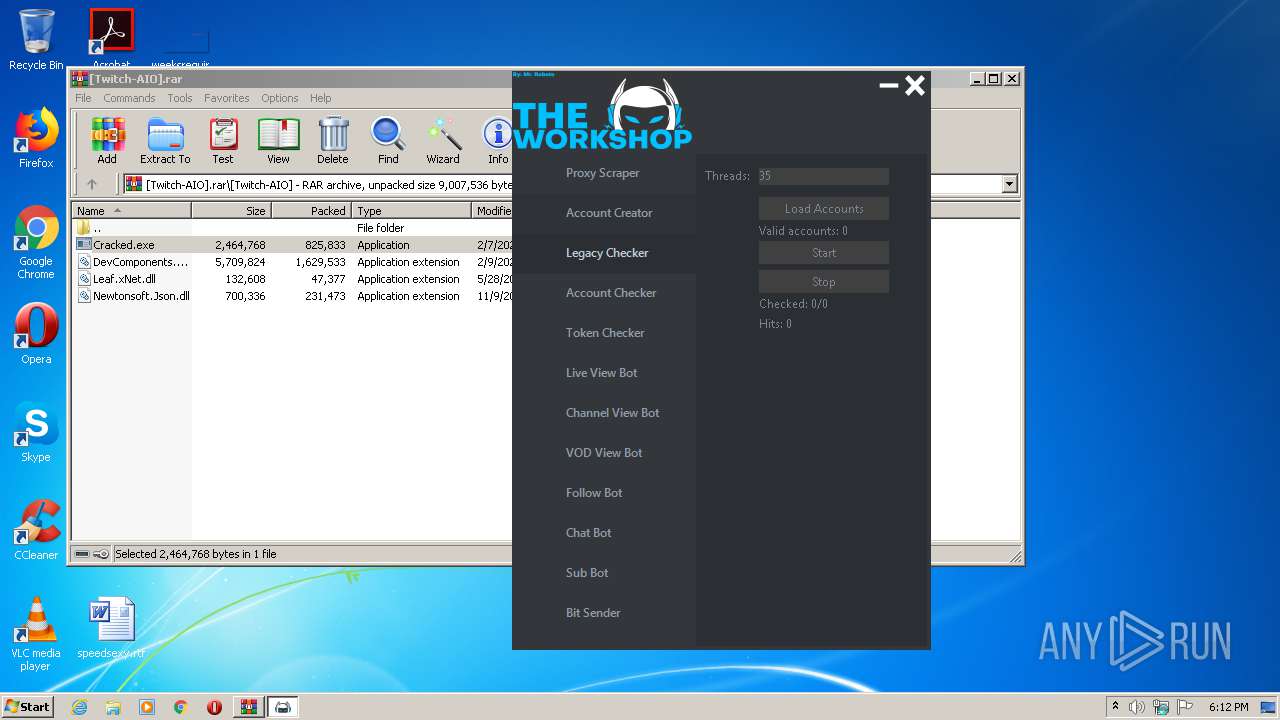The width and height of the screenshot is (1280, 720).
Task: Select the Acrobat desktop shortcut
Action: coord(112,38)
